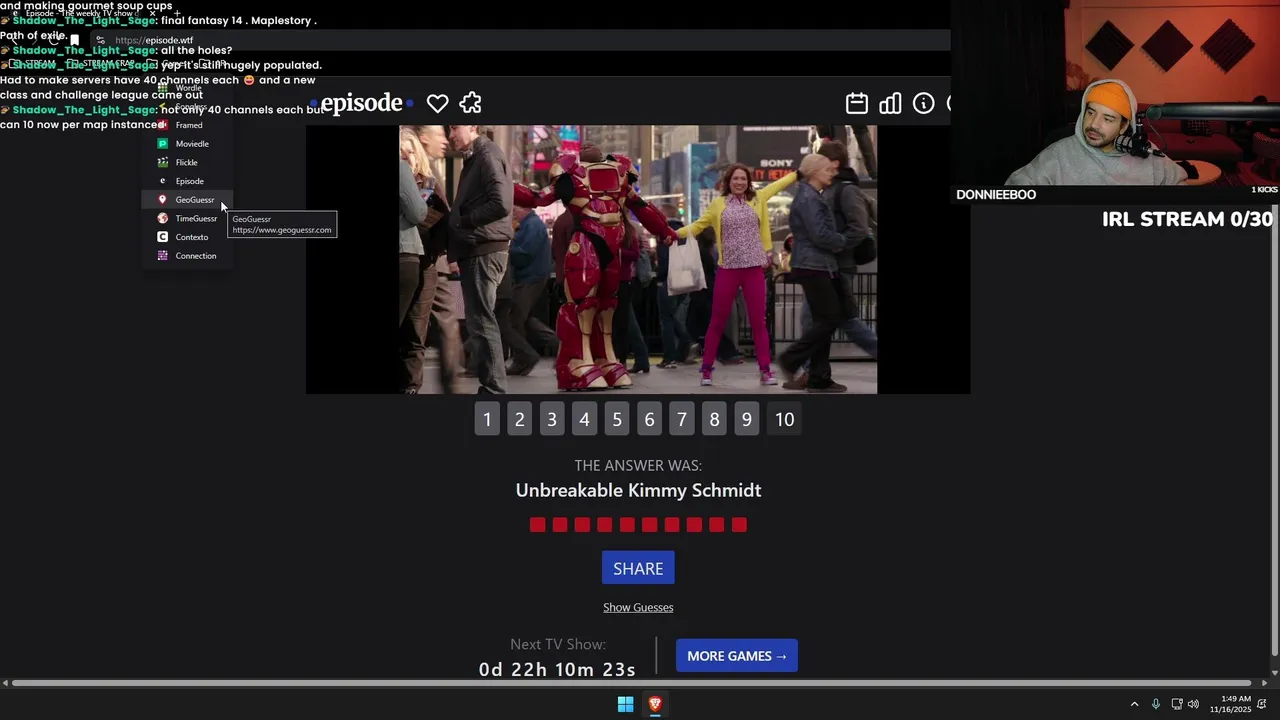
Task: Open the notification bell icon
Action: (1262, 704)
